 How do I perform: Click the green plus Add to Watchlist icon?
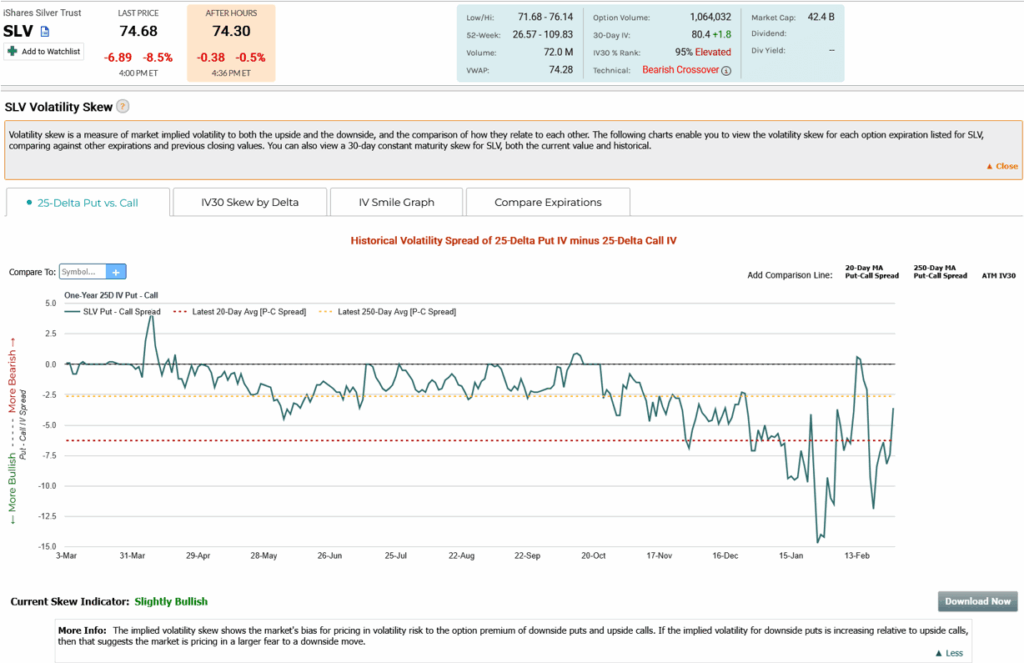click(11, 51)
